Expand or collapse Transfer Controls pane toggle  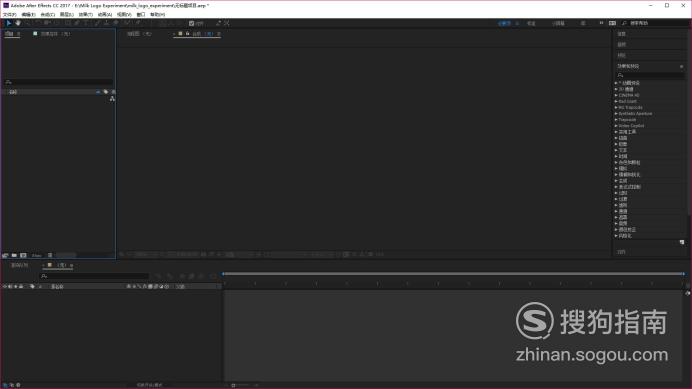click(12, 385)
